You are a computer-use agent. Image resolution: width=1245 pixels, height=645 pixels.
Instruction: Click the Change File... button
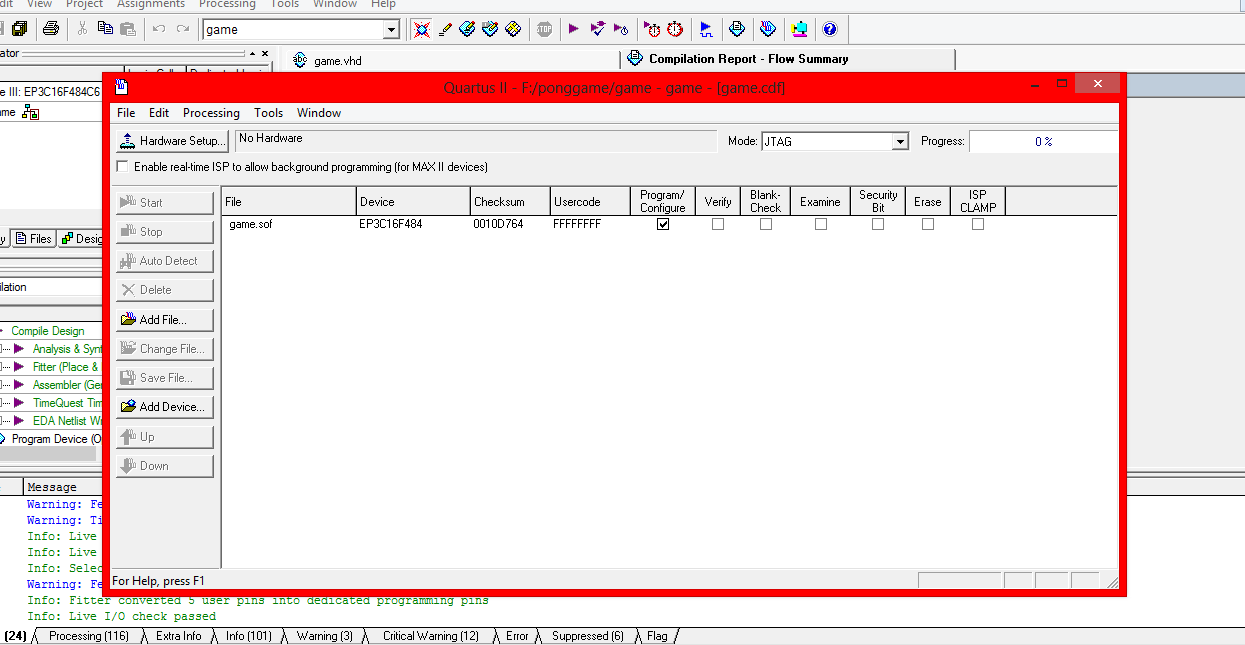pos(165,349)
